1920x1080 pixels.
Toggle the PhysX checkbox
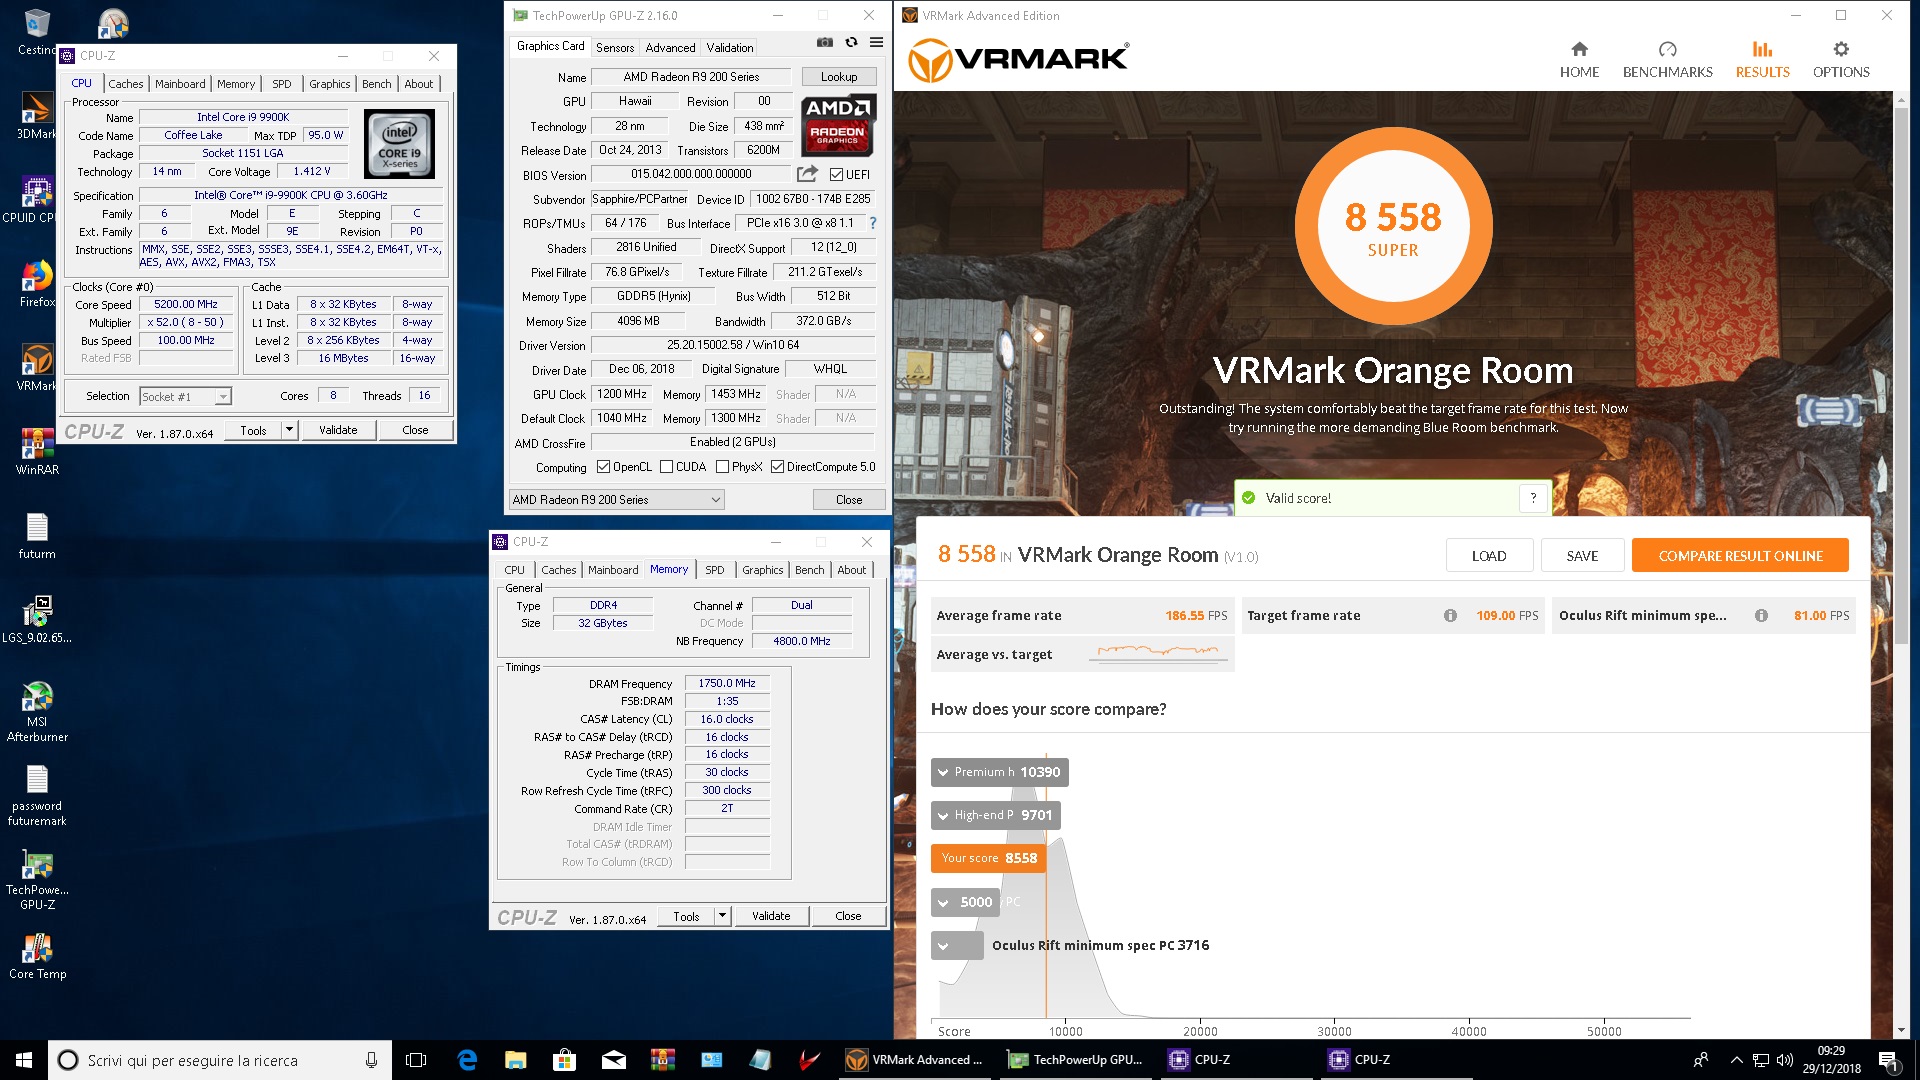(722, 467)
